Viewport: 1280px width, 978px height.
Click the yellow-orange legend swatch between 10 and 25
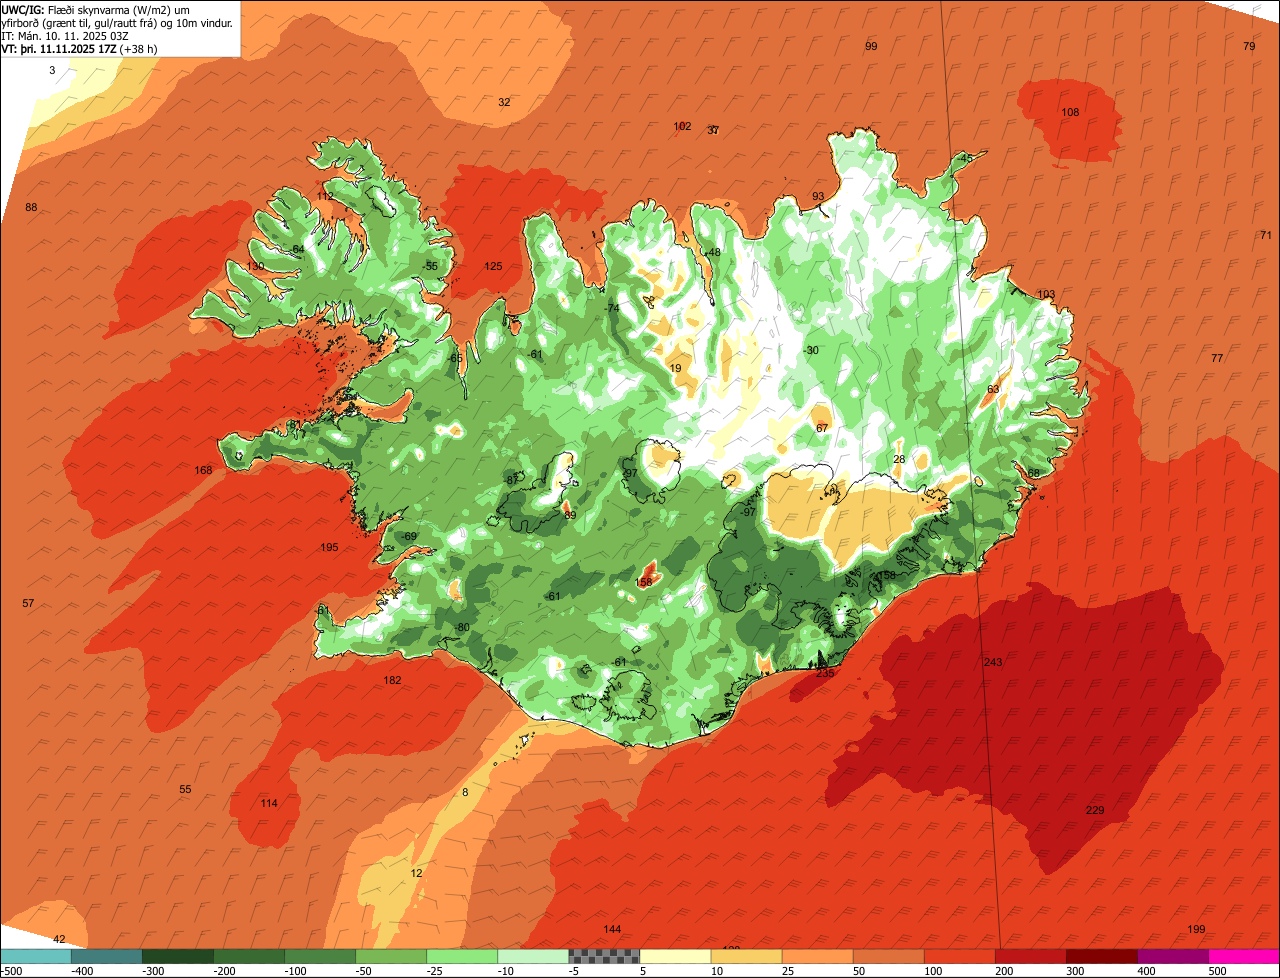746,956
